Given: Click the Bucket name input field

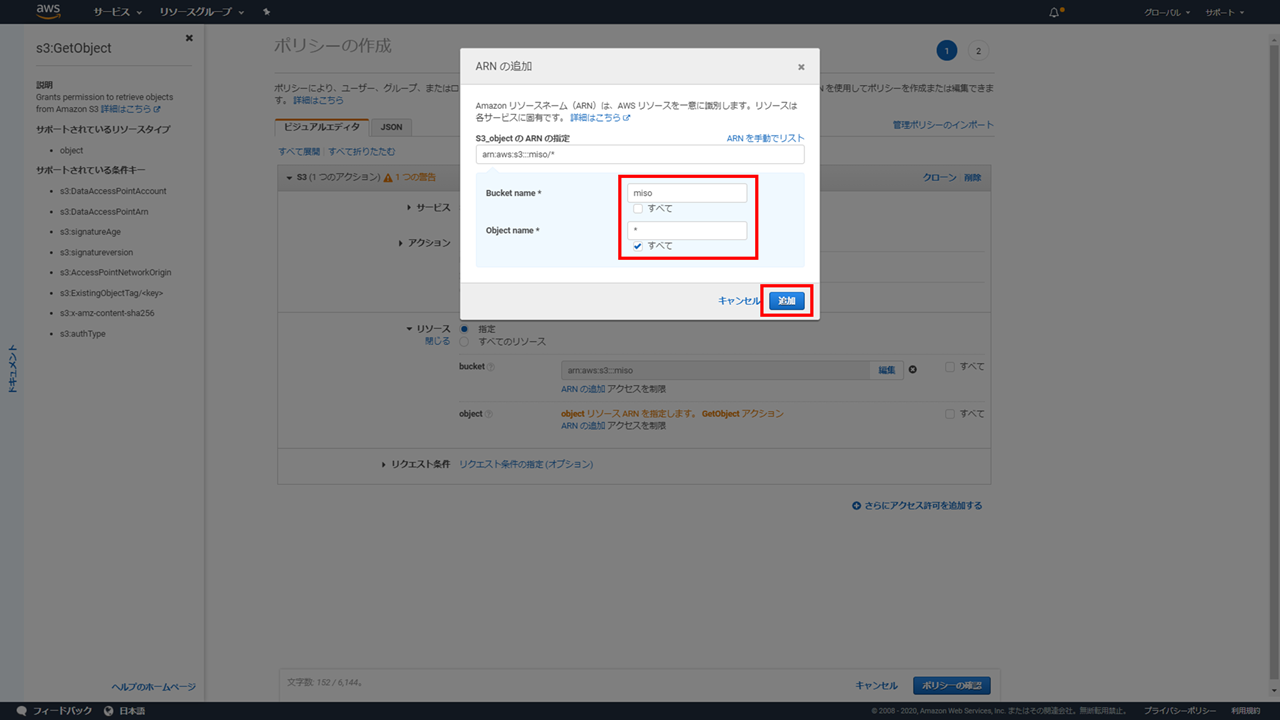Looking at the screenshot, I should (687, 193).
